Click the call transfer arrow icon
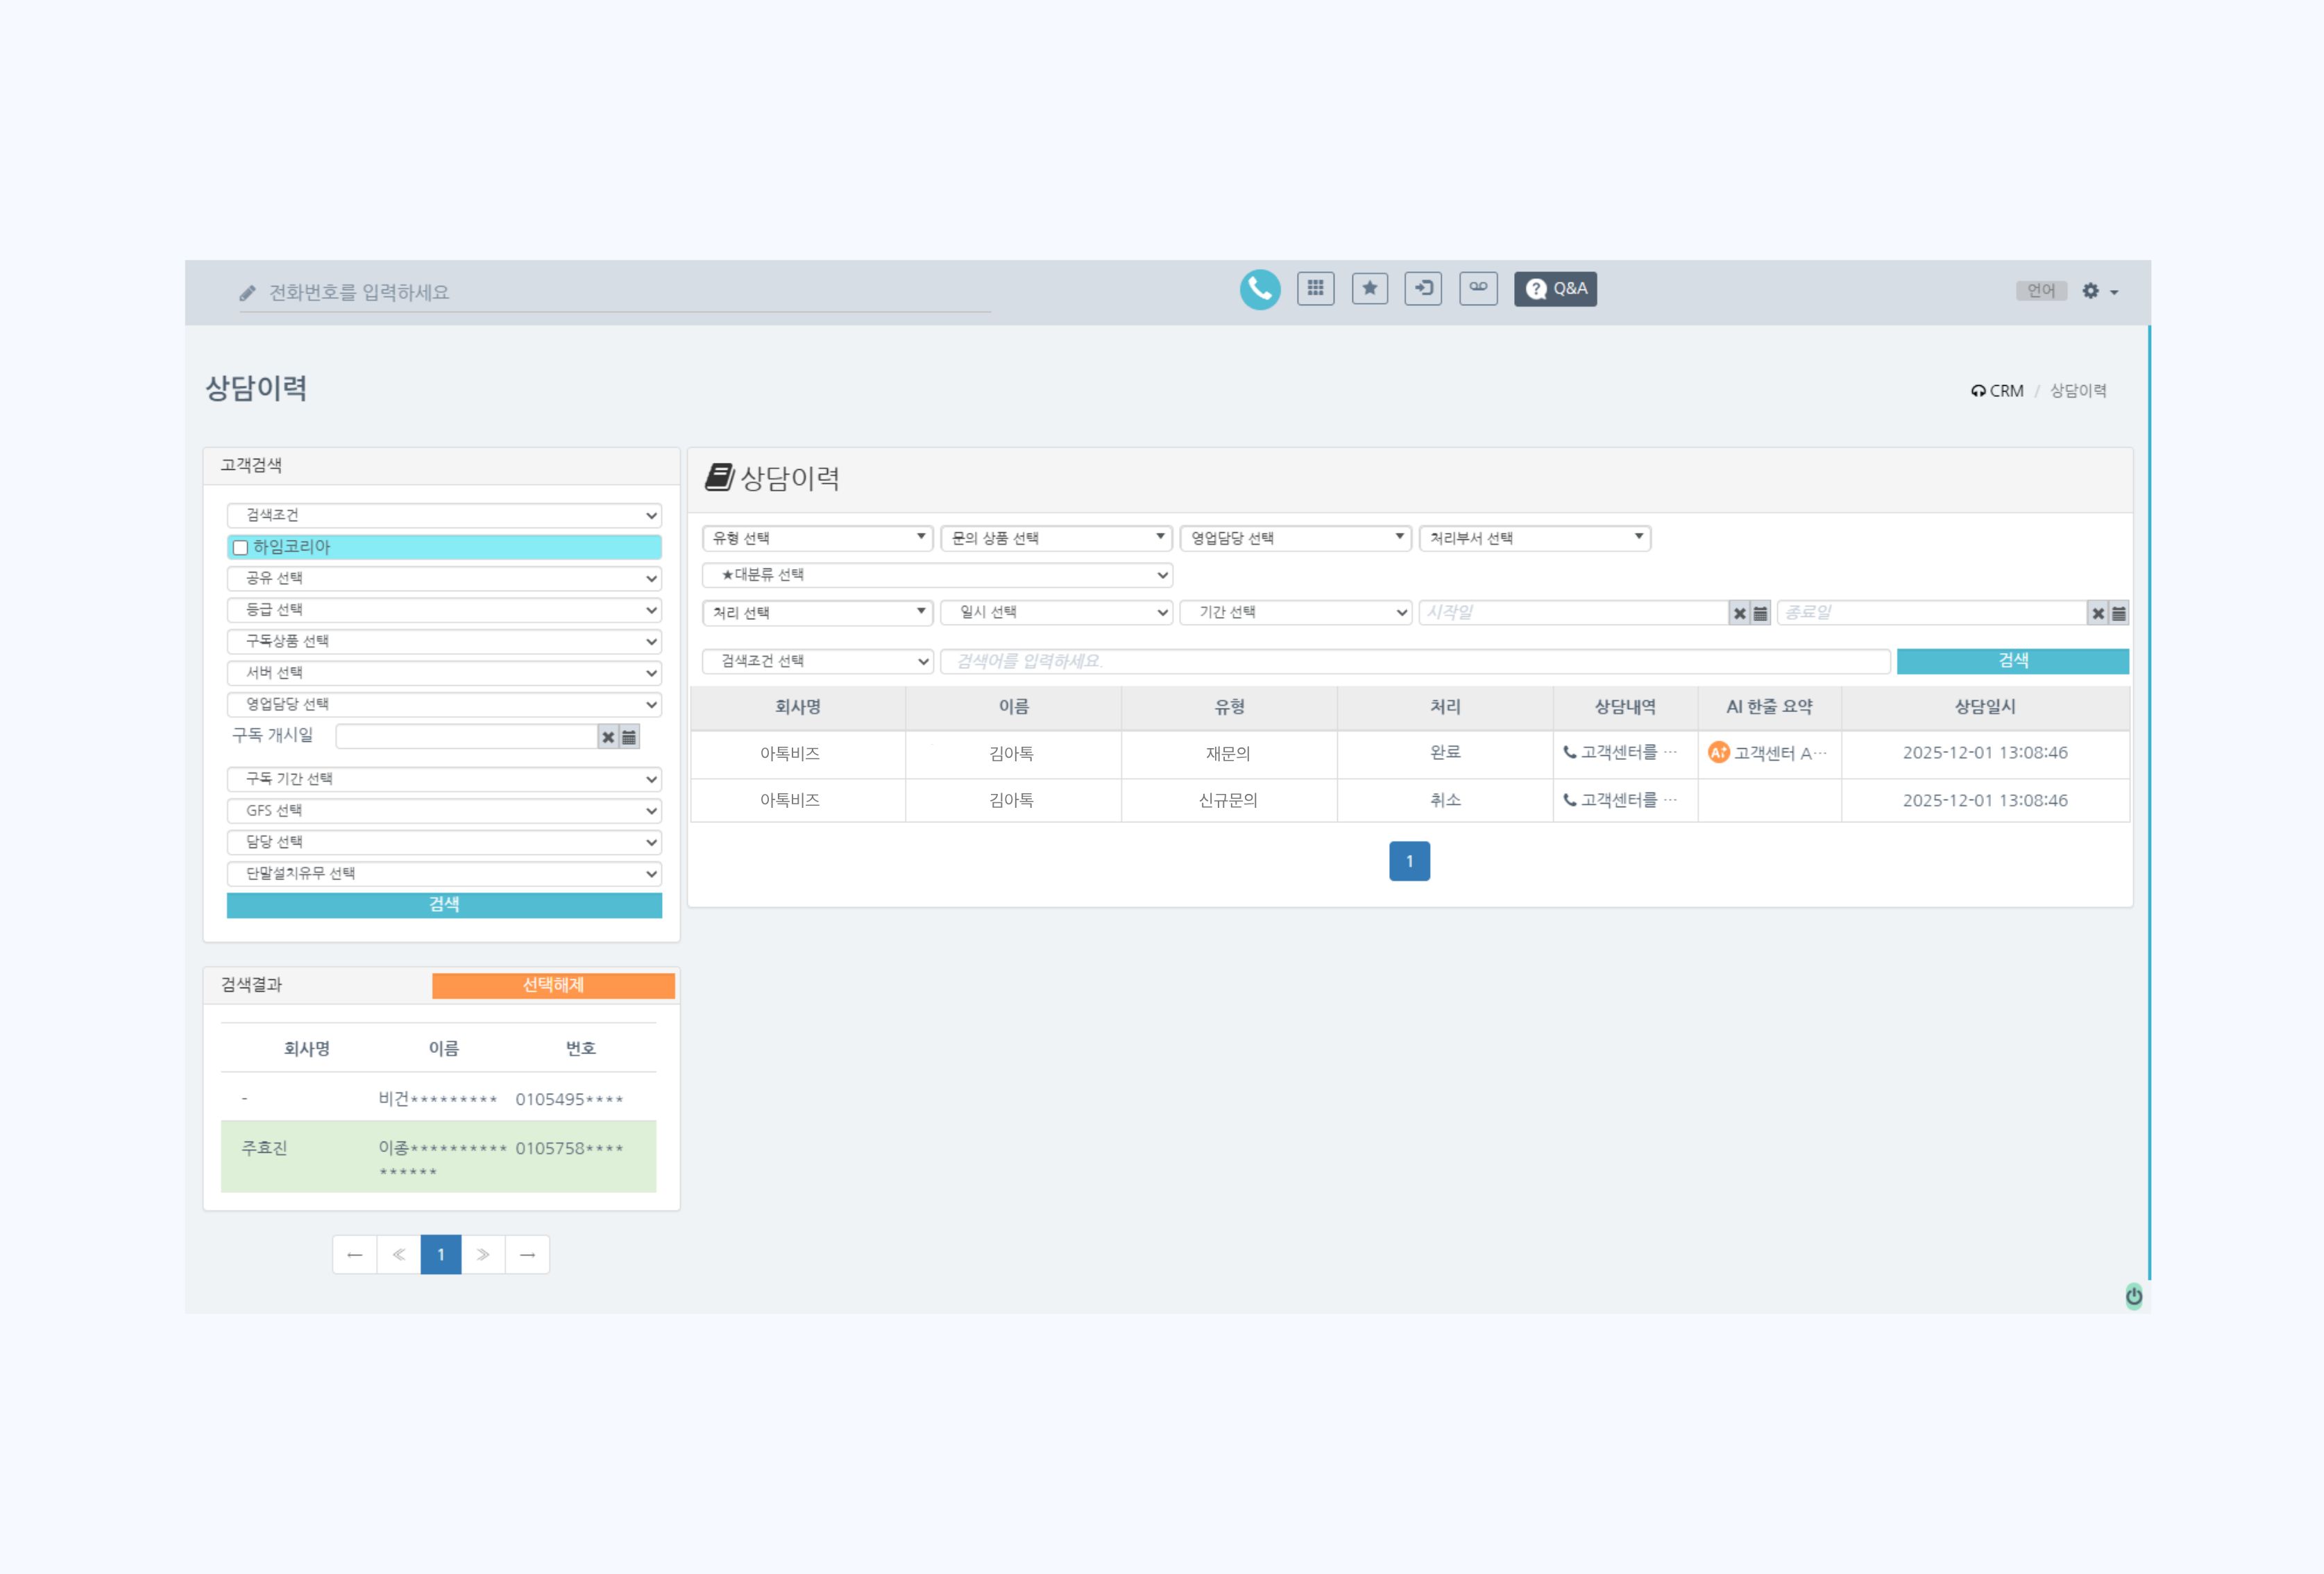The height and width of the screenshot is (1574, 2324). tap(1422, 289)
